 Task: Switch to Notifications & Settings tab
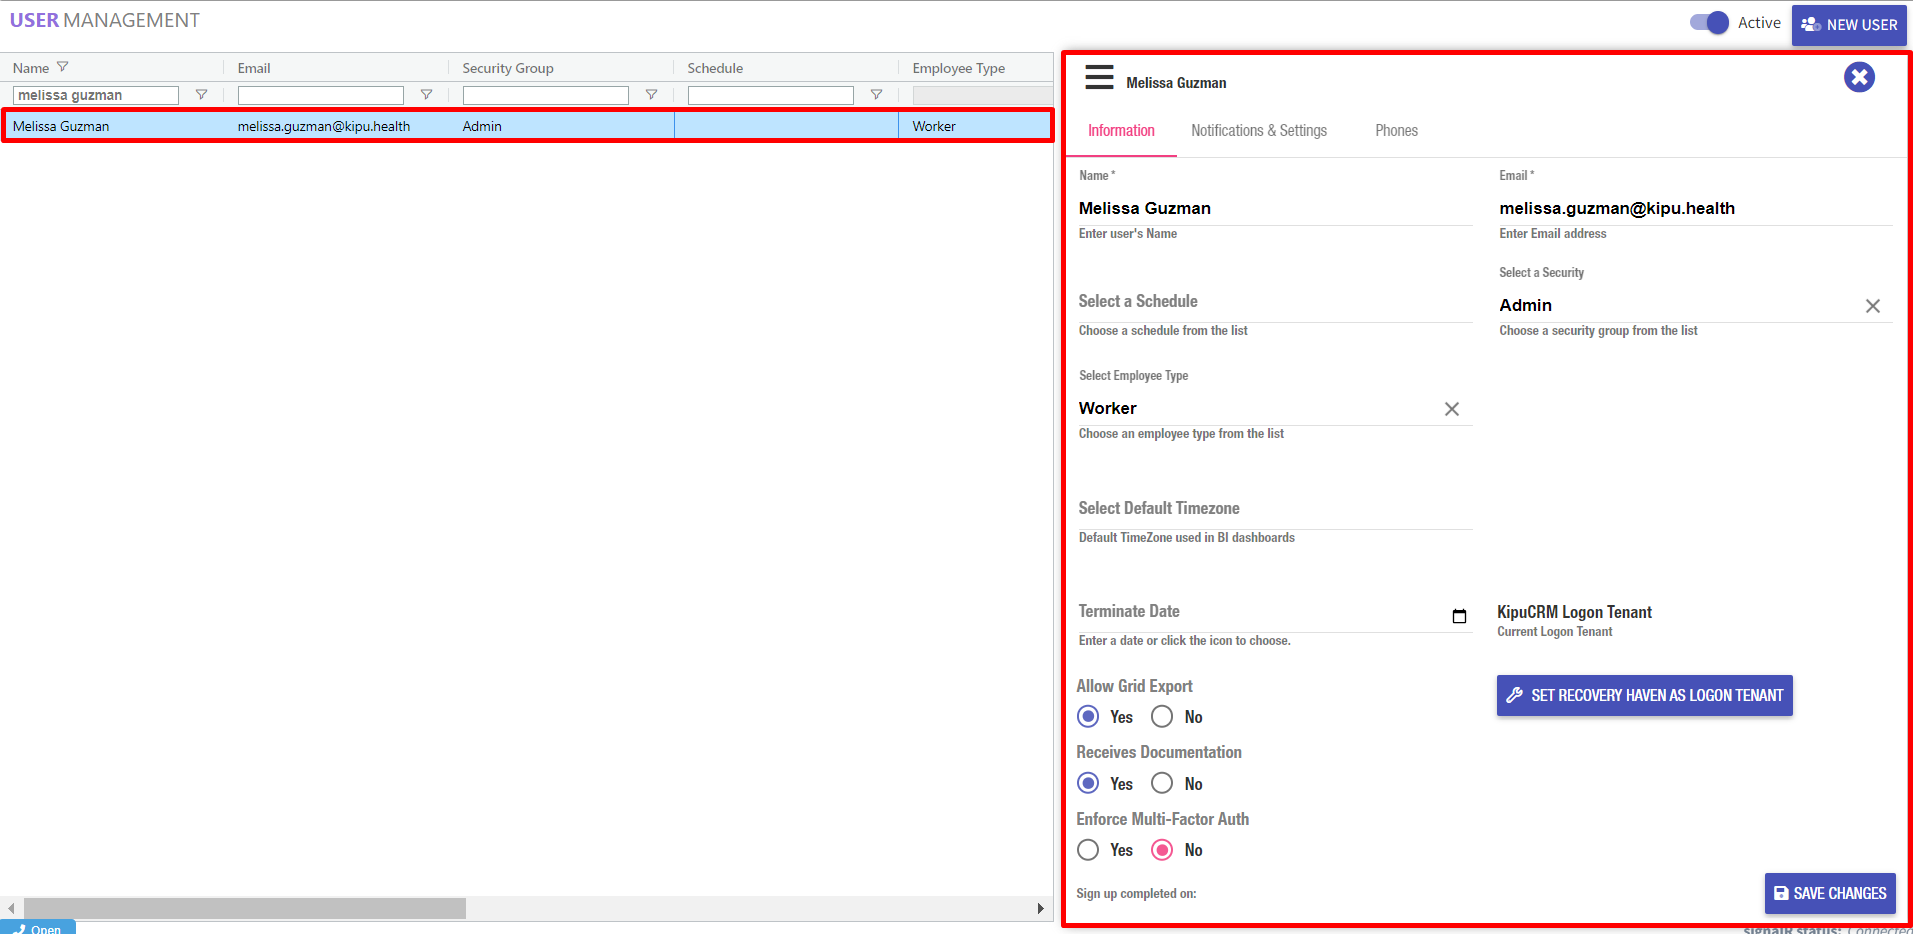click(1258, 131)
